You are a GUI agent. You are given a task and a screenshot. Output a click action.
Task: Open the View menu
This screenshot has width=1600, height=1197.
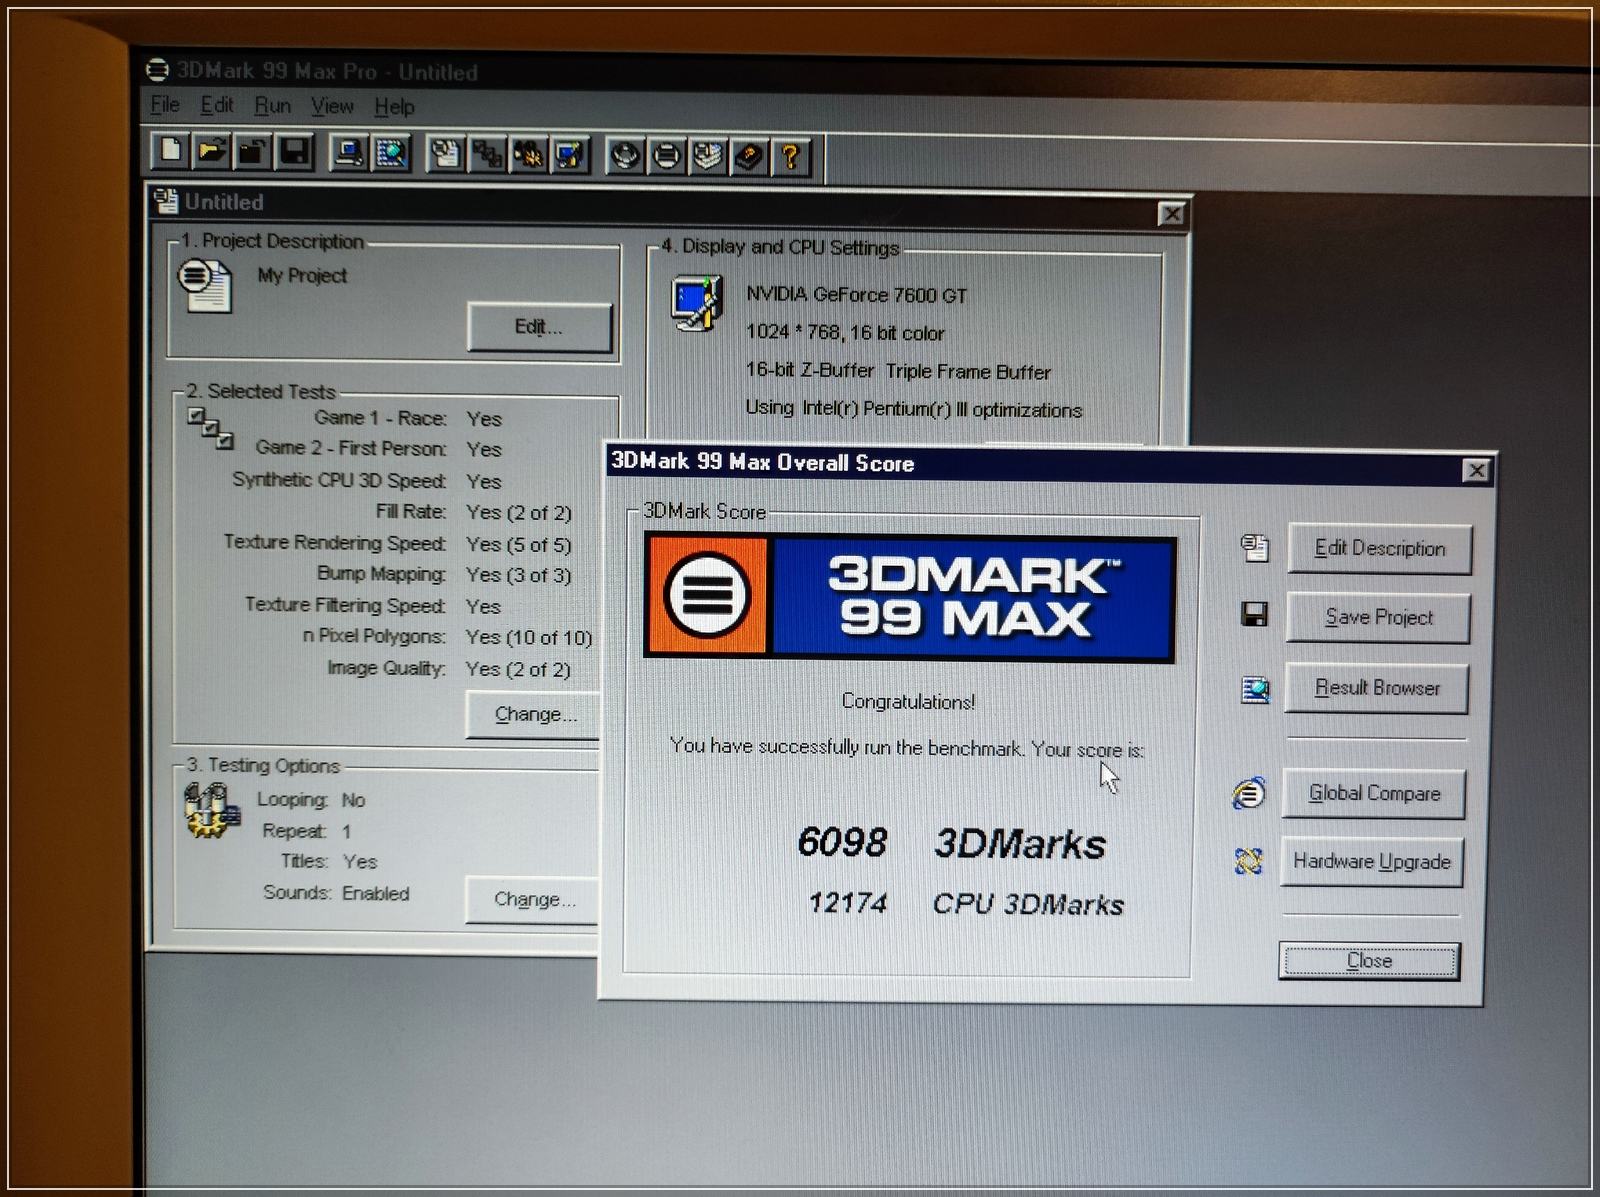point(332,106)
